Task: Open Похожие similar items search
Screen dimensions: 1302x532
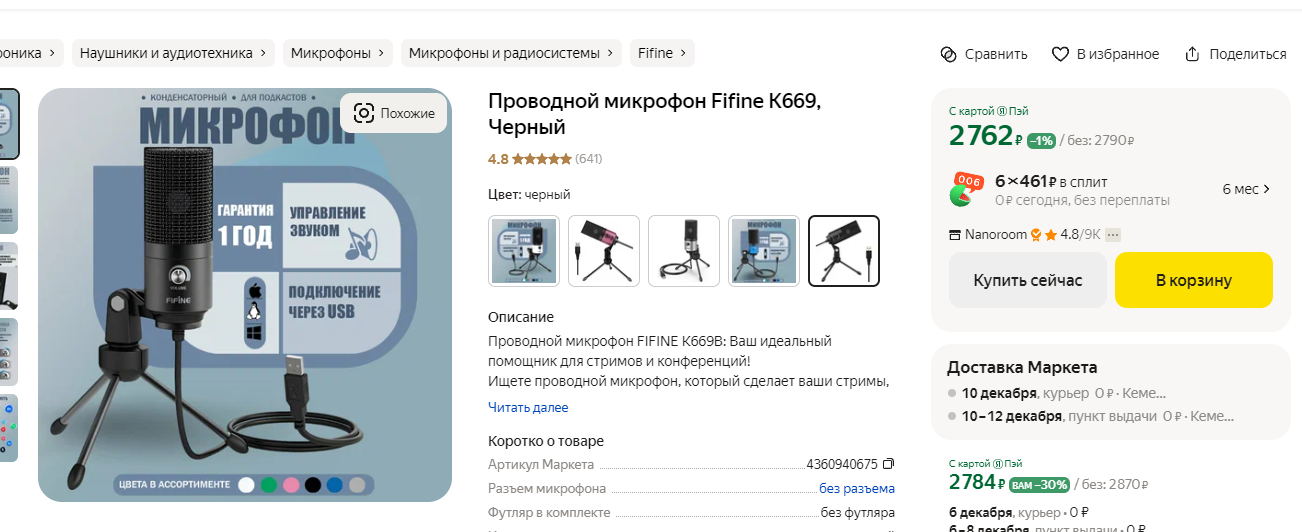Action: [x=394, y=113]
